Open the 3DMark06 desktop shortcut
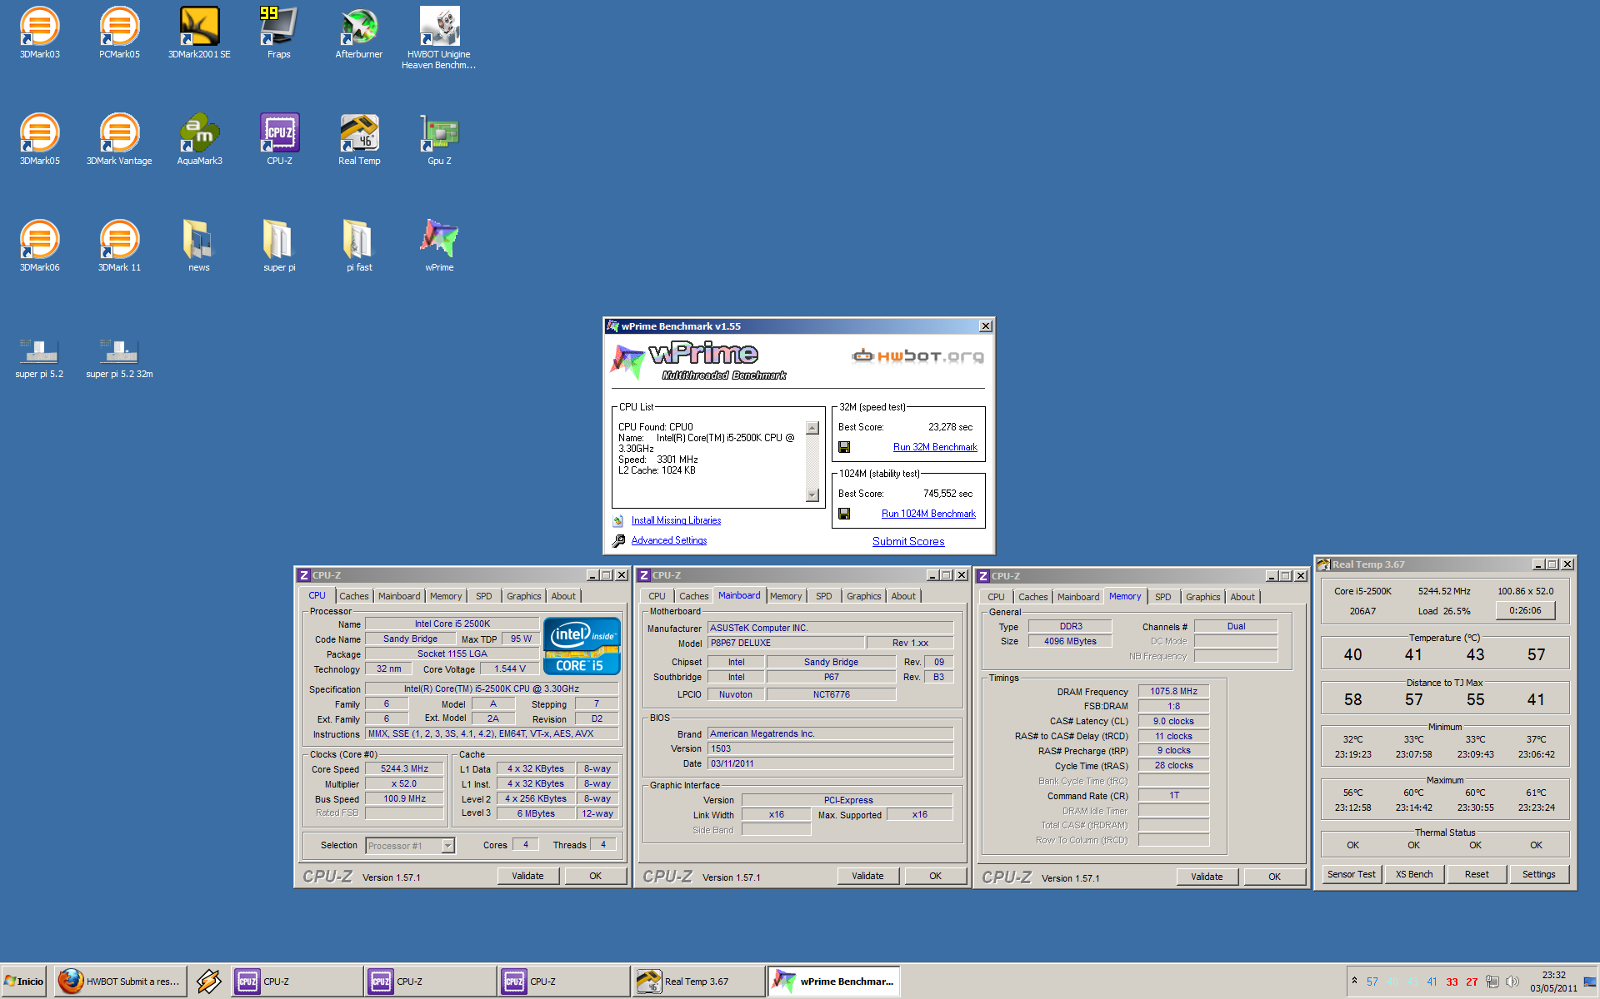The height and width of the screenshot is (999, 1600). pyautogui.click(x=40, y=246)
